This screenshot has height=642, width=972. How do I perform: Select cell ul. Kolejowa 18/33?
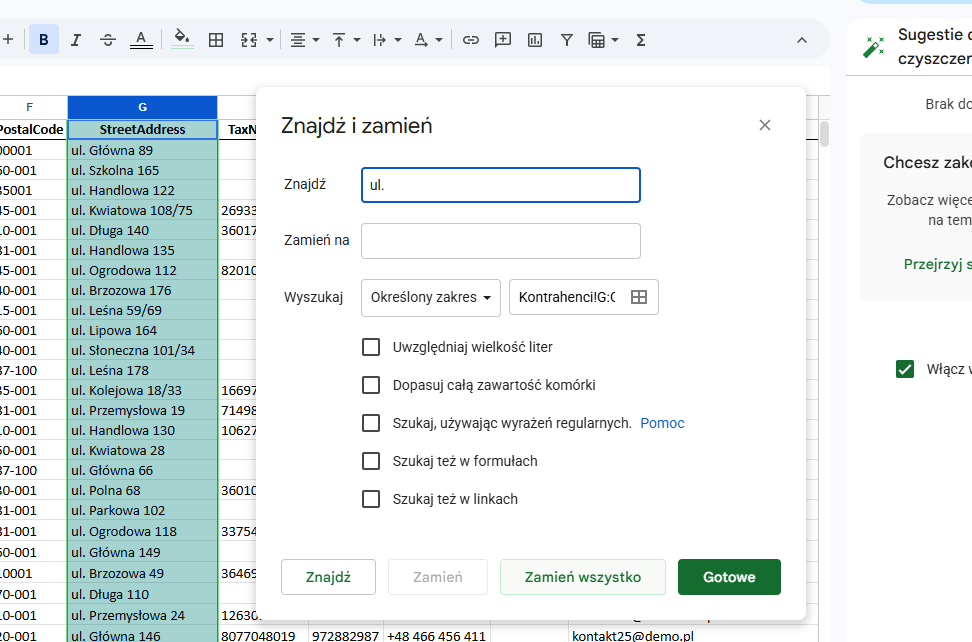click(143, 390)
